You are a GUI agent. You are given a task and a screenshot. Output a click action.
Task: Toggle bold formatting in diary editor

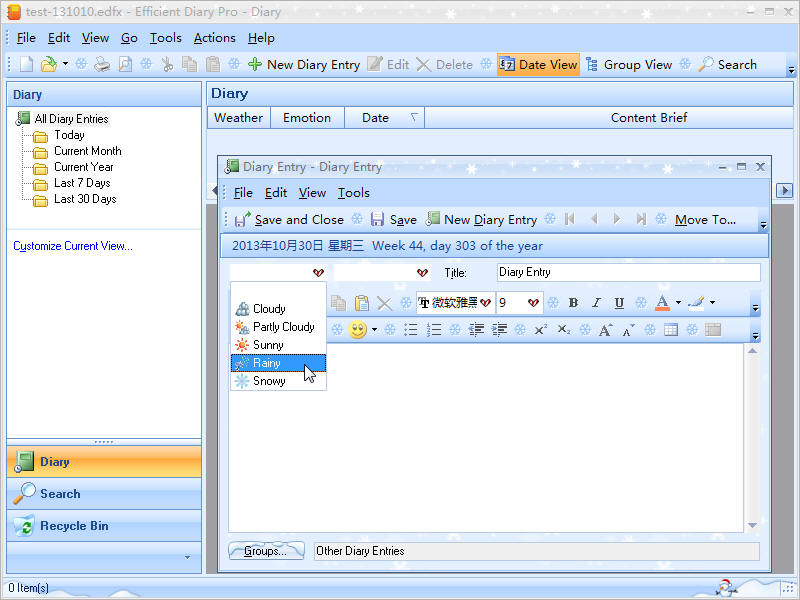point(573,303)
